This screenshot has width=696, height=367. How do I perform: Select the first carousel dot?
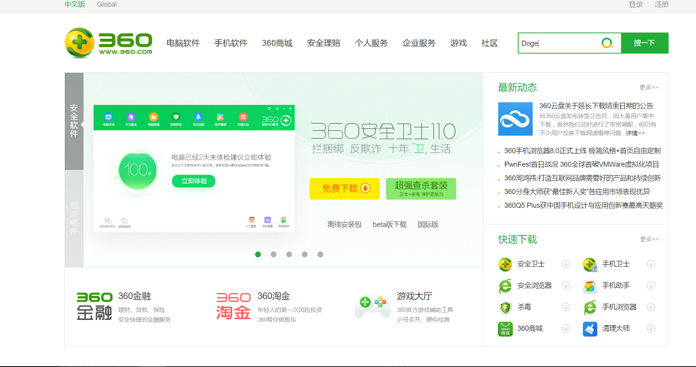pyautogui.click(x=258, y=254)
